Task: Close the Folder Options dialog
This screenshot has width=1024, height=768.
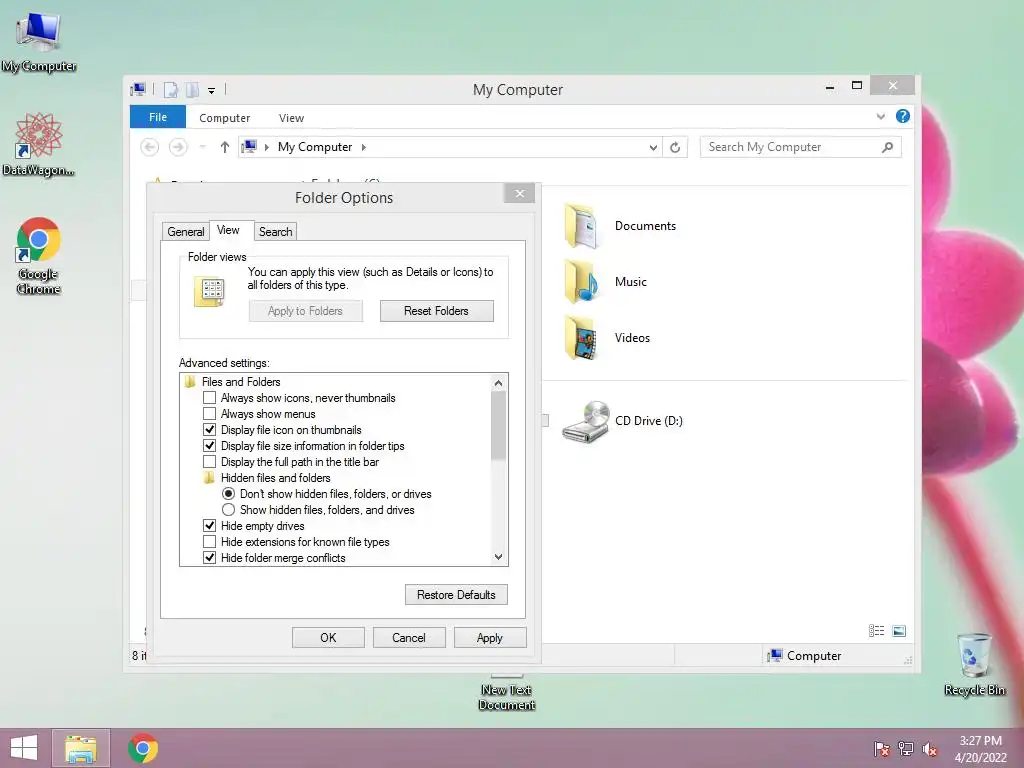Action: click(520, 193)
